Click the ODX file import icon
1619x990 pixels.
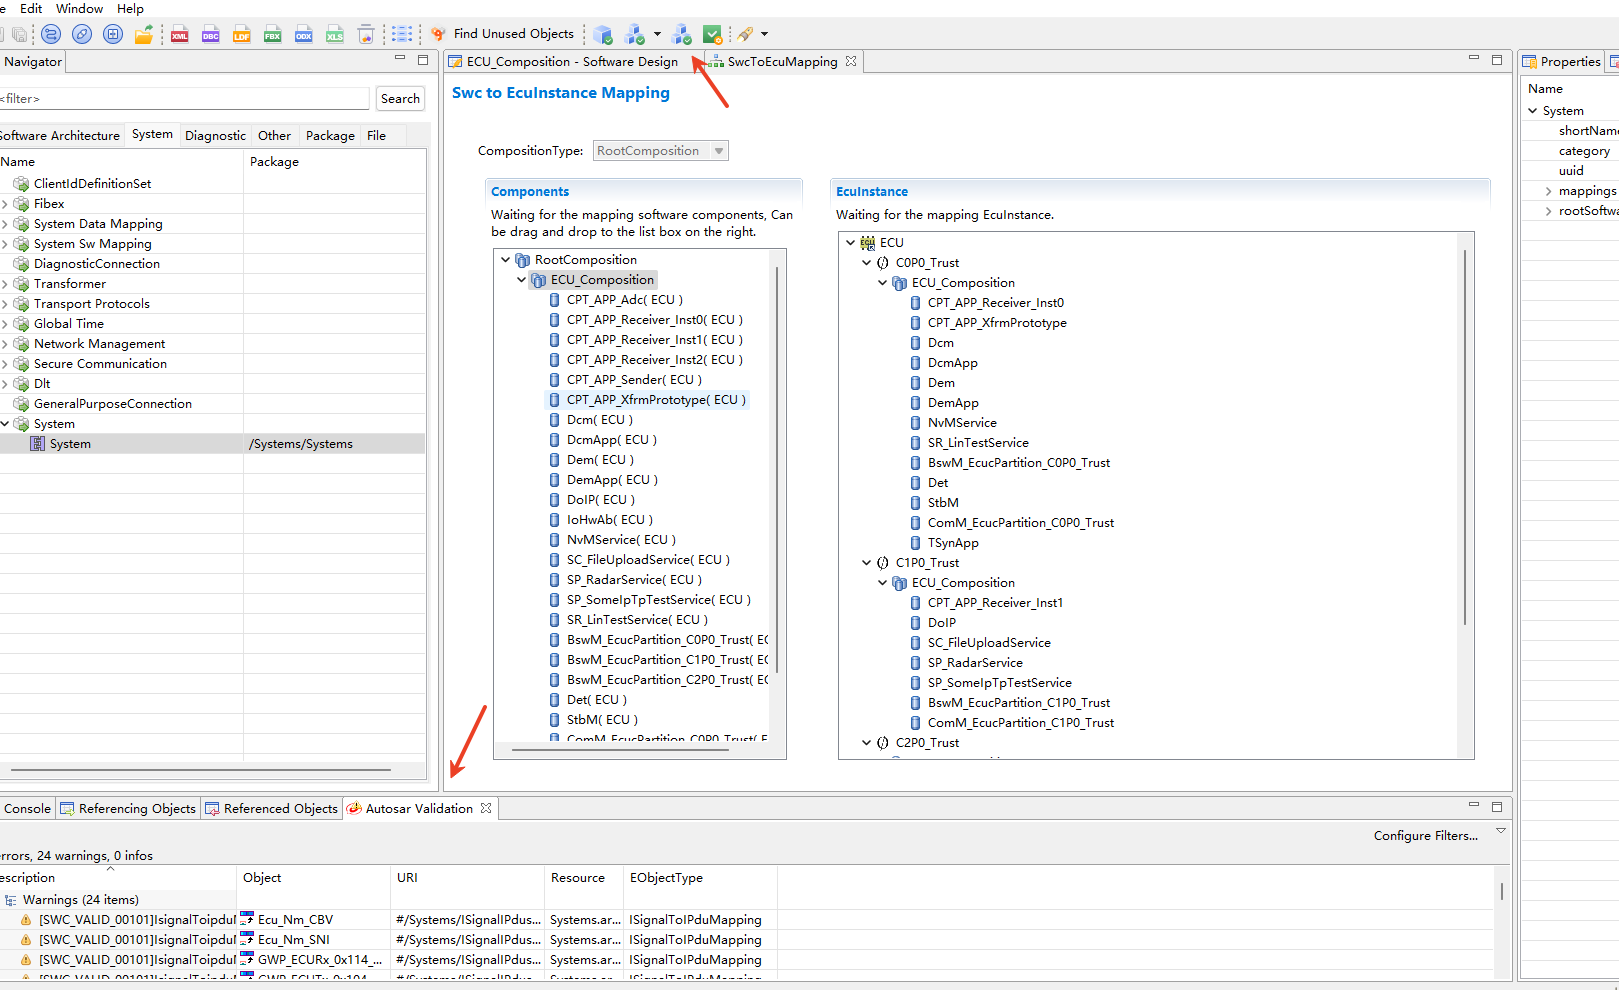304,35
